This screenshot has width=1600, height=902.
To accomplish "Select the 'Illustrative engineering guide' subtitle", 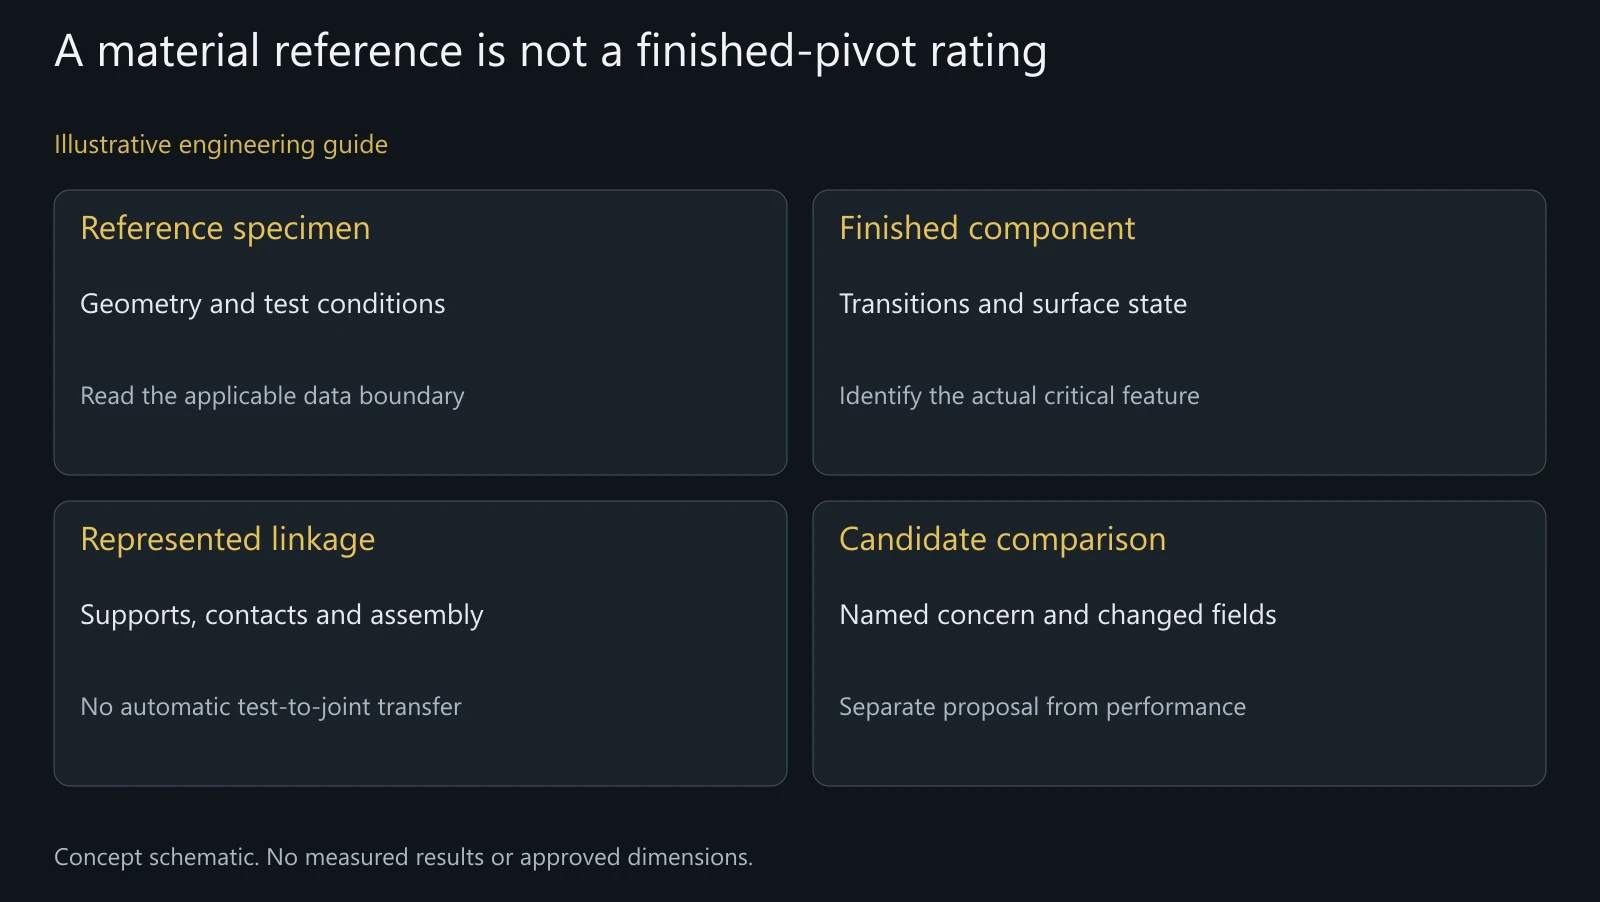I will pos(221,145).
